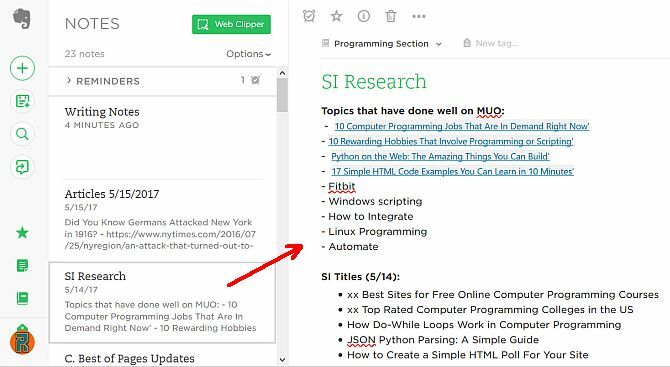Screen dimensions: 670x367
Task: Show note info icon
Action: coord(364,16)
